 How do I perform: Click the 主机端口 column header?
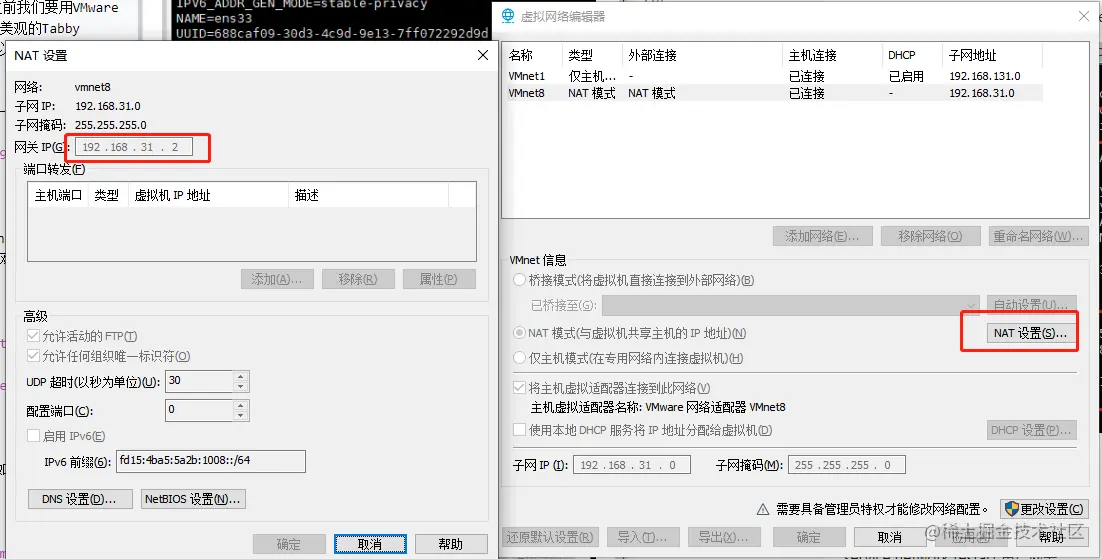[x=59, y=195]
